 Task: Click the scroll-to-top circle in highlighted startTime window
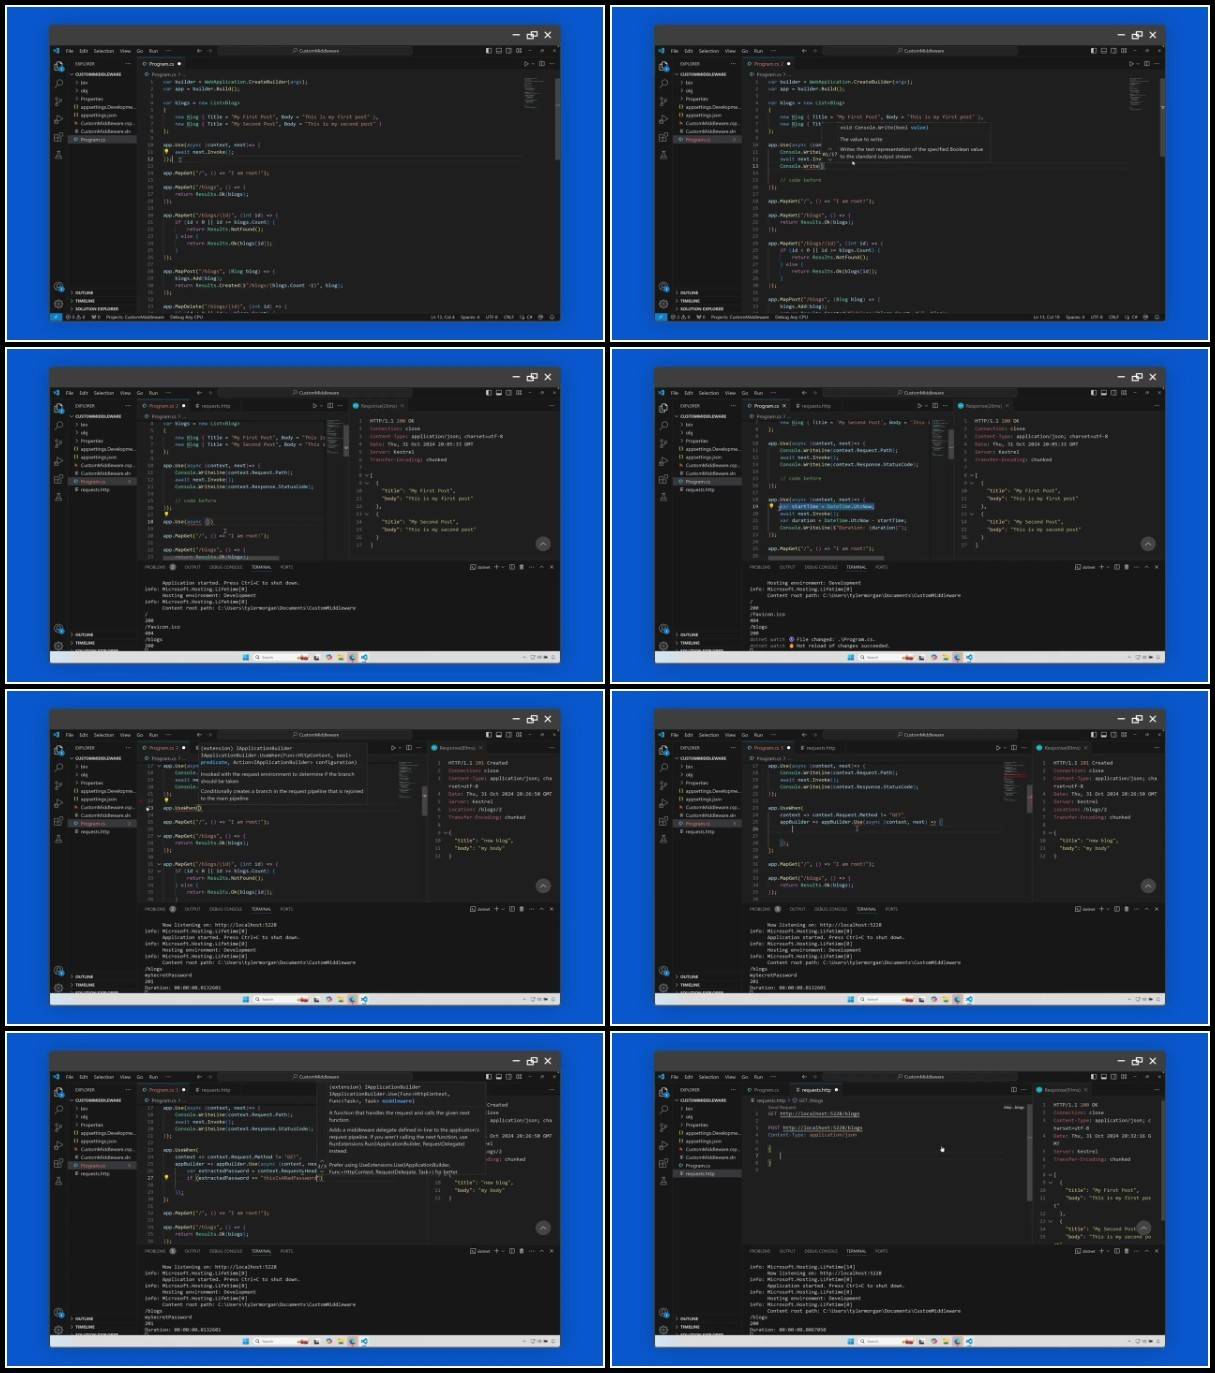pyautogui.click(x=1148, y=544)
